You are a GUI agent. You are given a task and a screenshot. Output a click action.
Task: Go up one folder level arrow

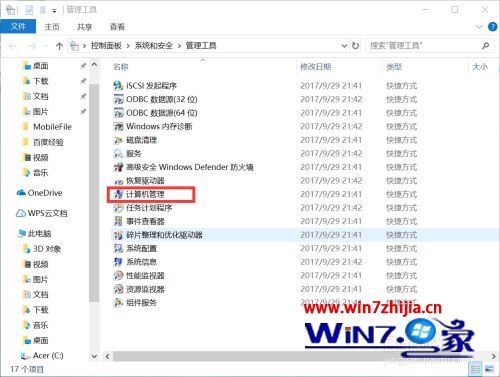click(x=59, y=46)
